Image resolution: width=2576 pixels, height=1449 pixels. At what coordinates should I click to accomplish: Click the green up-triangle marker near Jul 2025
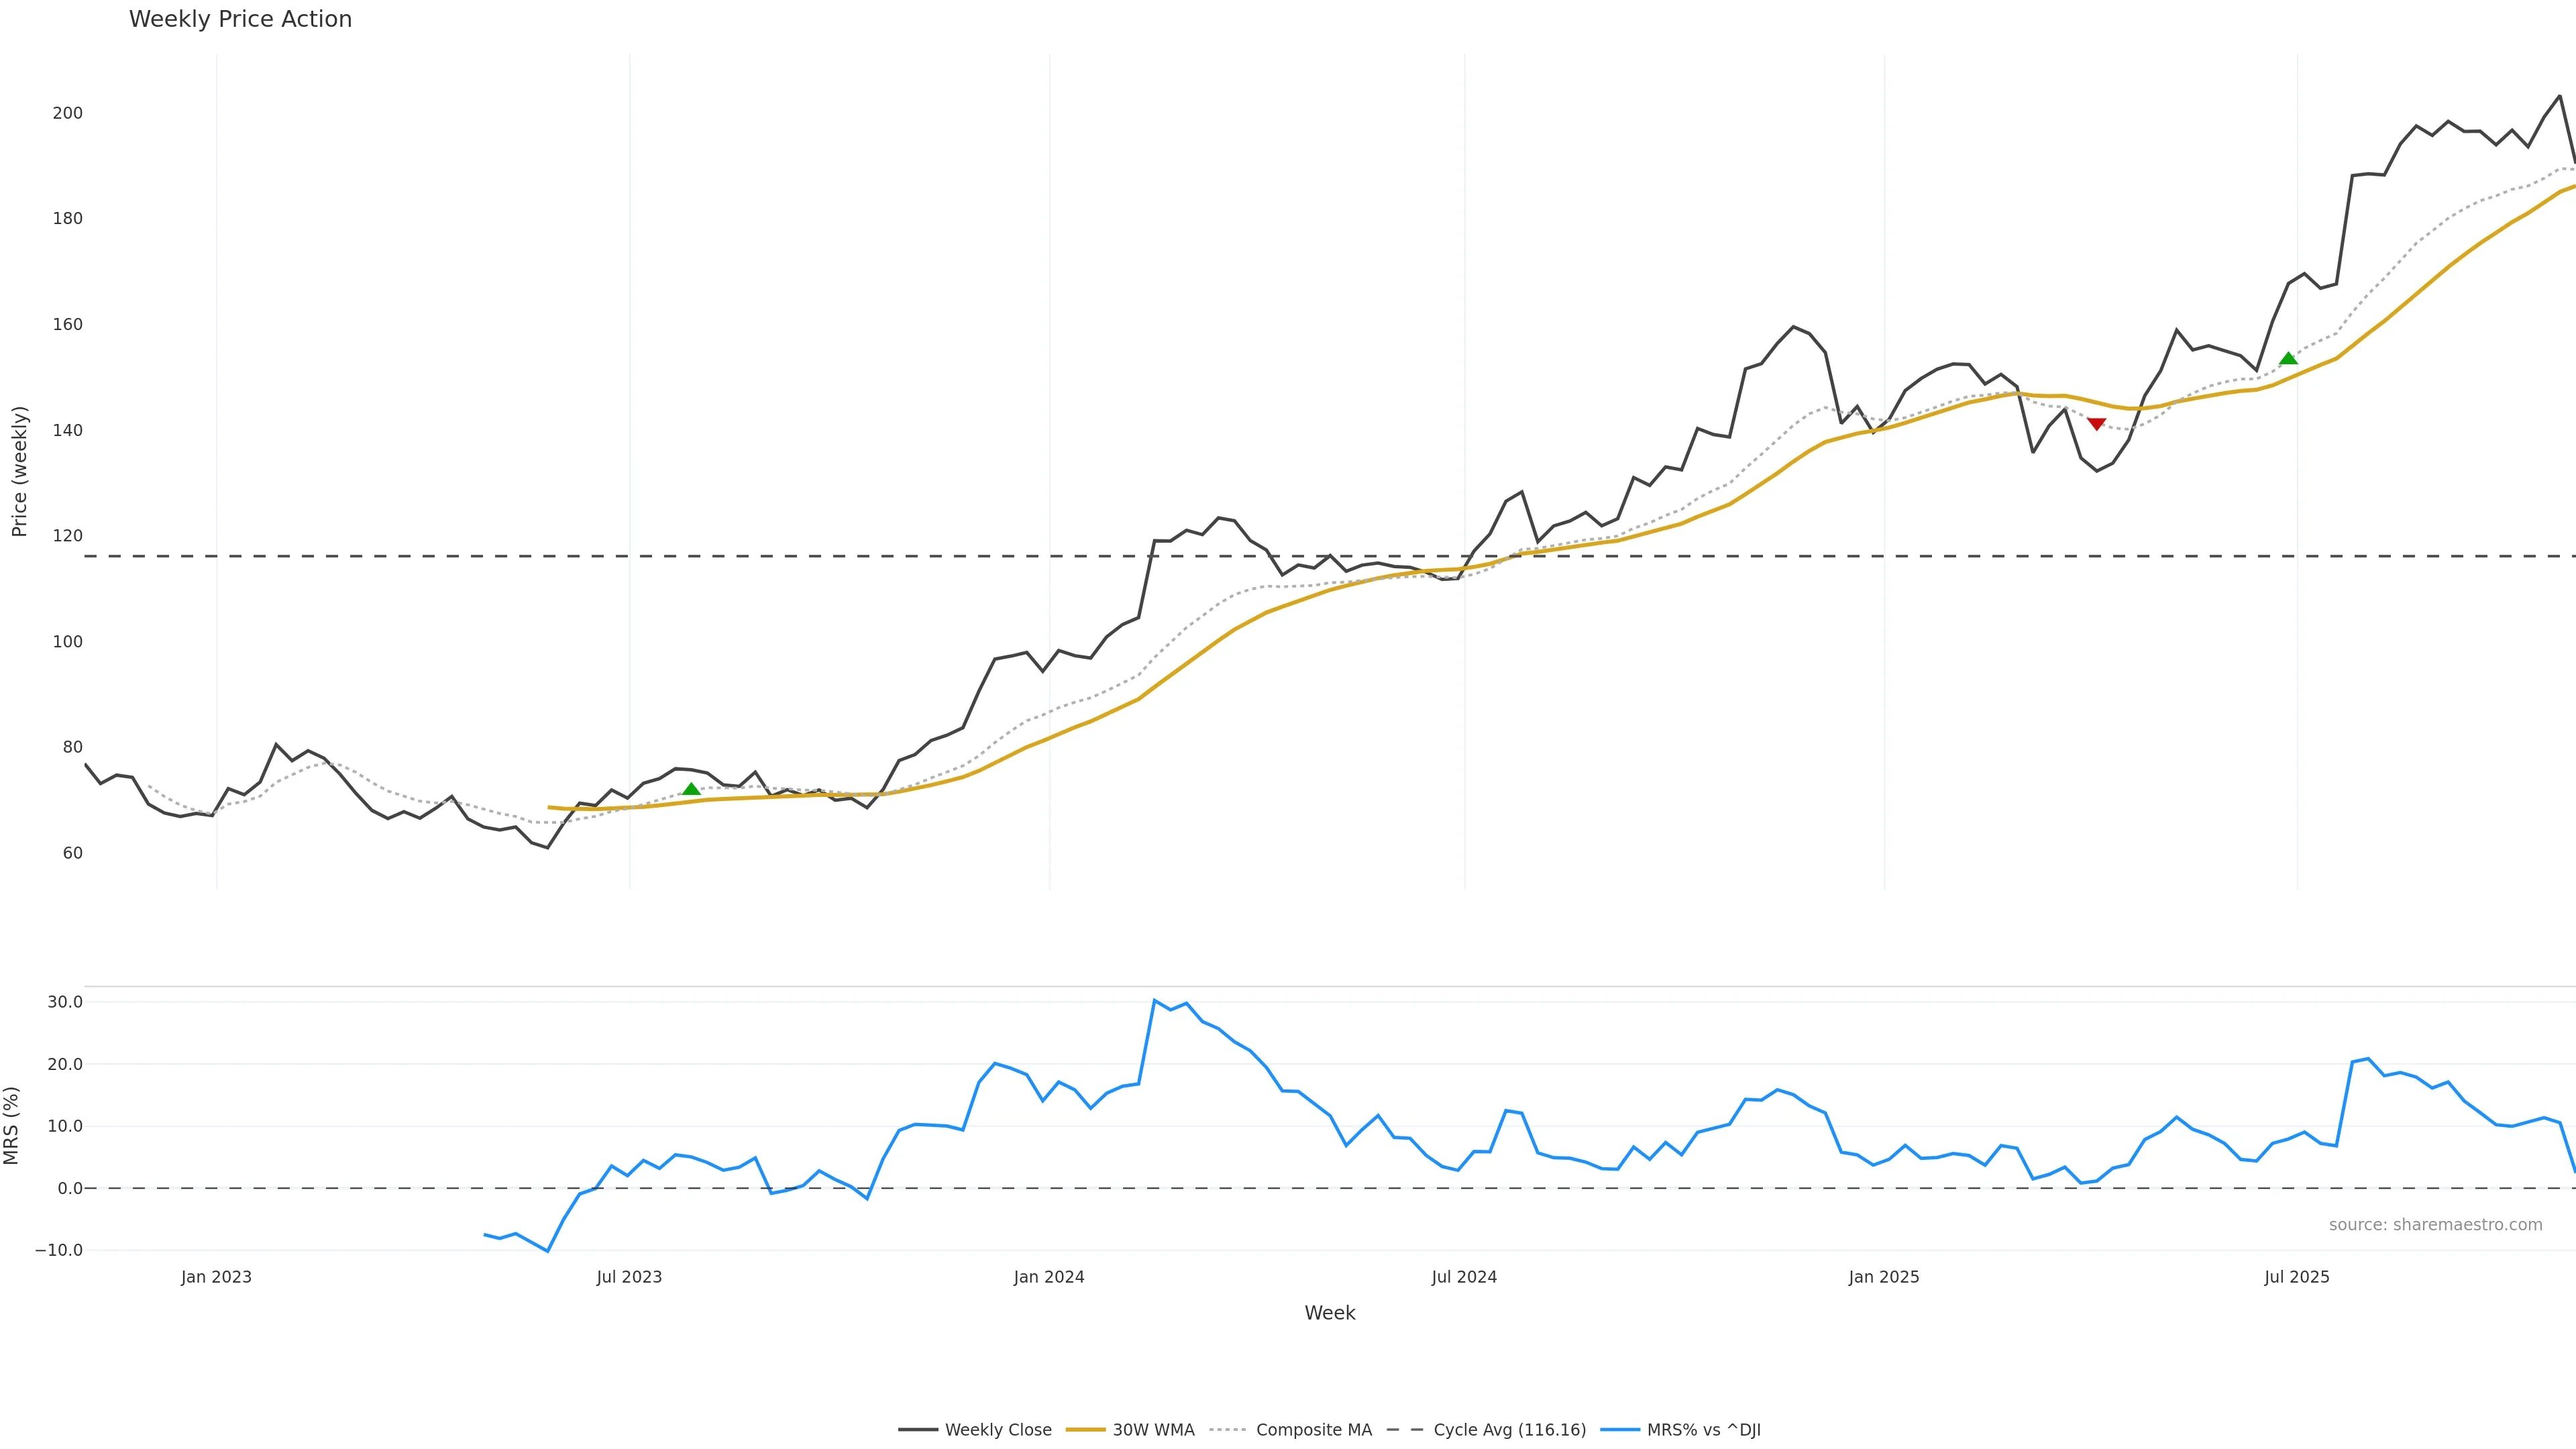[x=2288, y=358]
